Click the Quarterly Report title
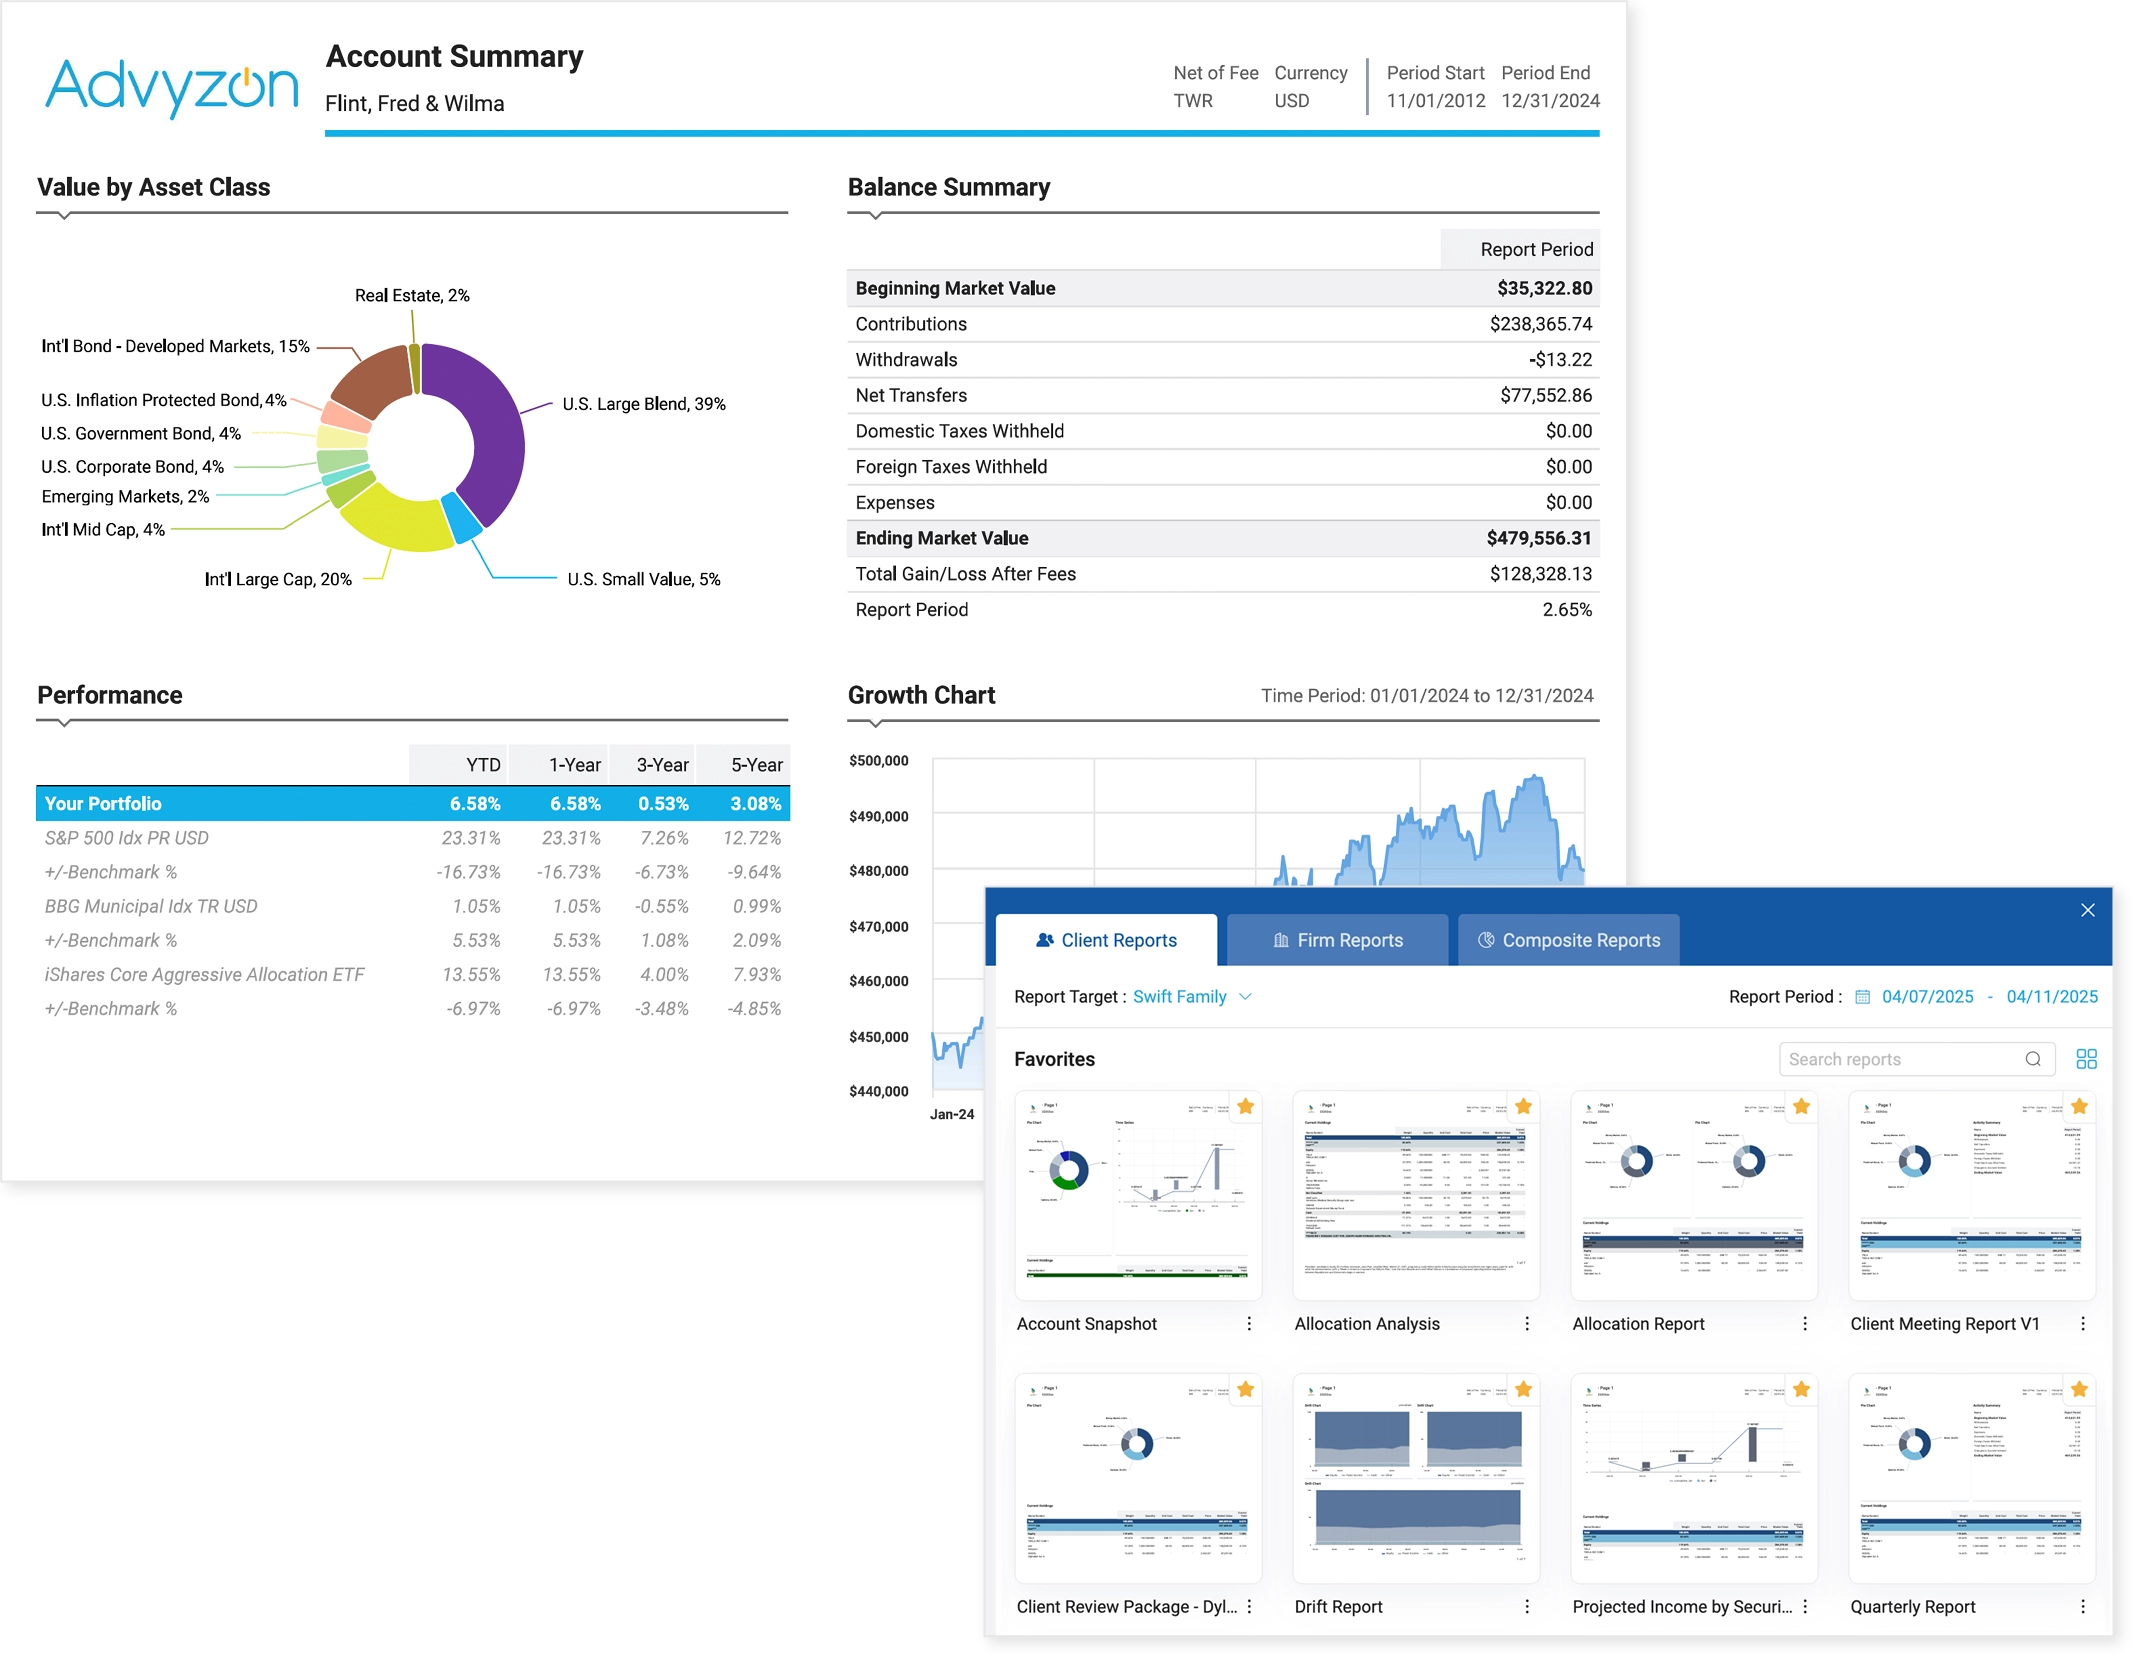This screenshot has height=1667, width=2133. click(x=1913, y=1607)
